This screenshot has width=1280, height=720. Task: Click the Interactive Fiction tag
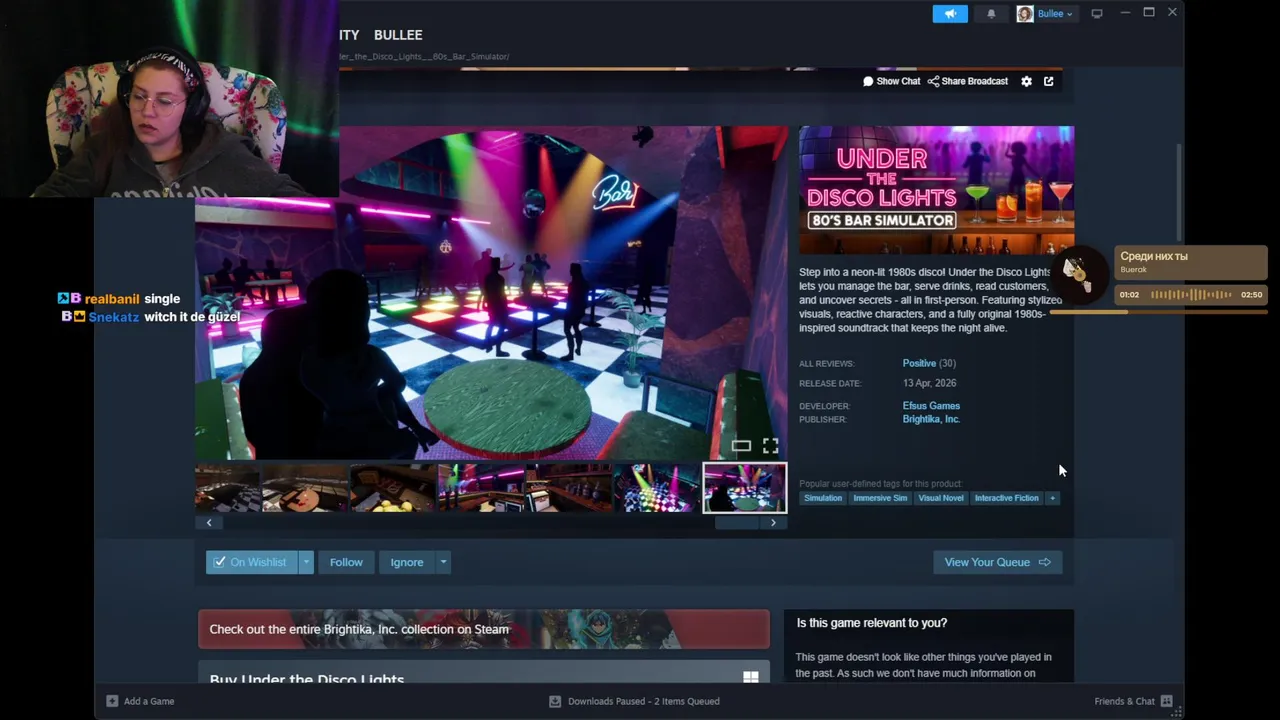point(1007,498)
